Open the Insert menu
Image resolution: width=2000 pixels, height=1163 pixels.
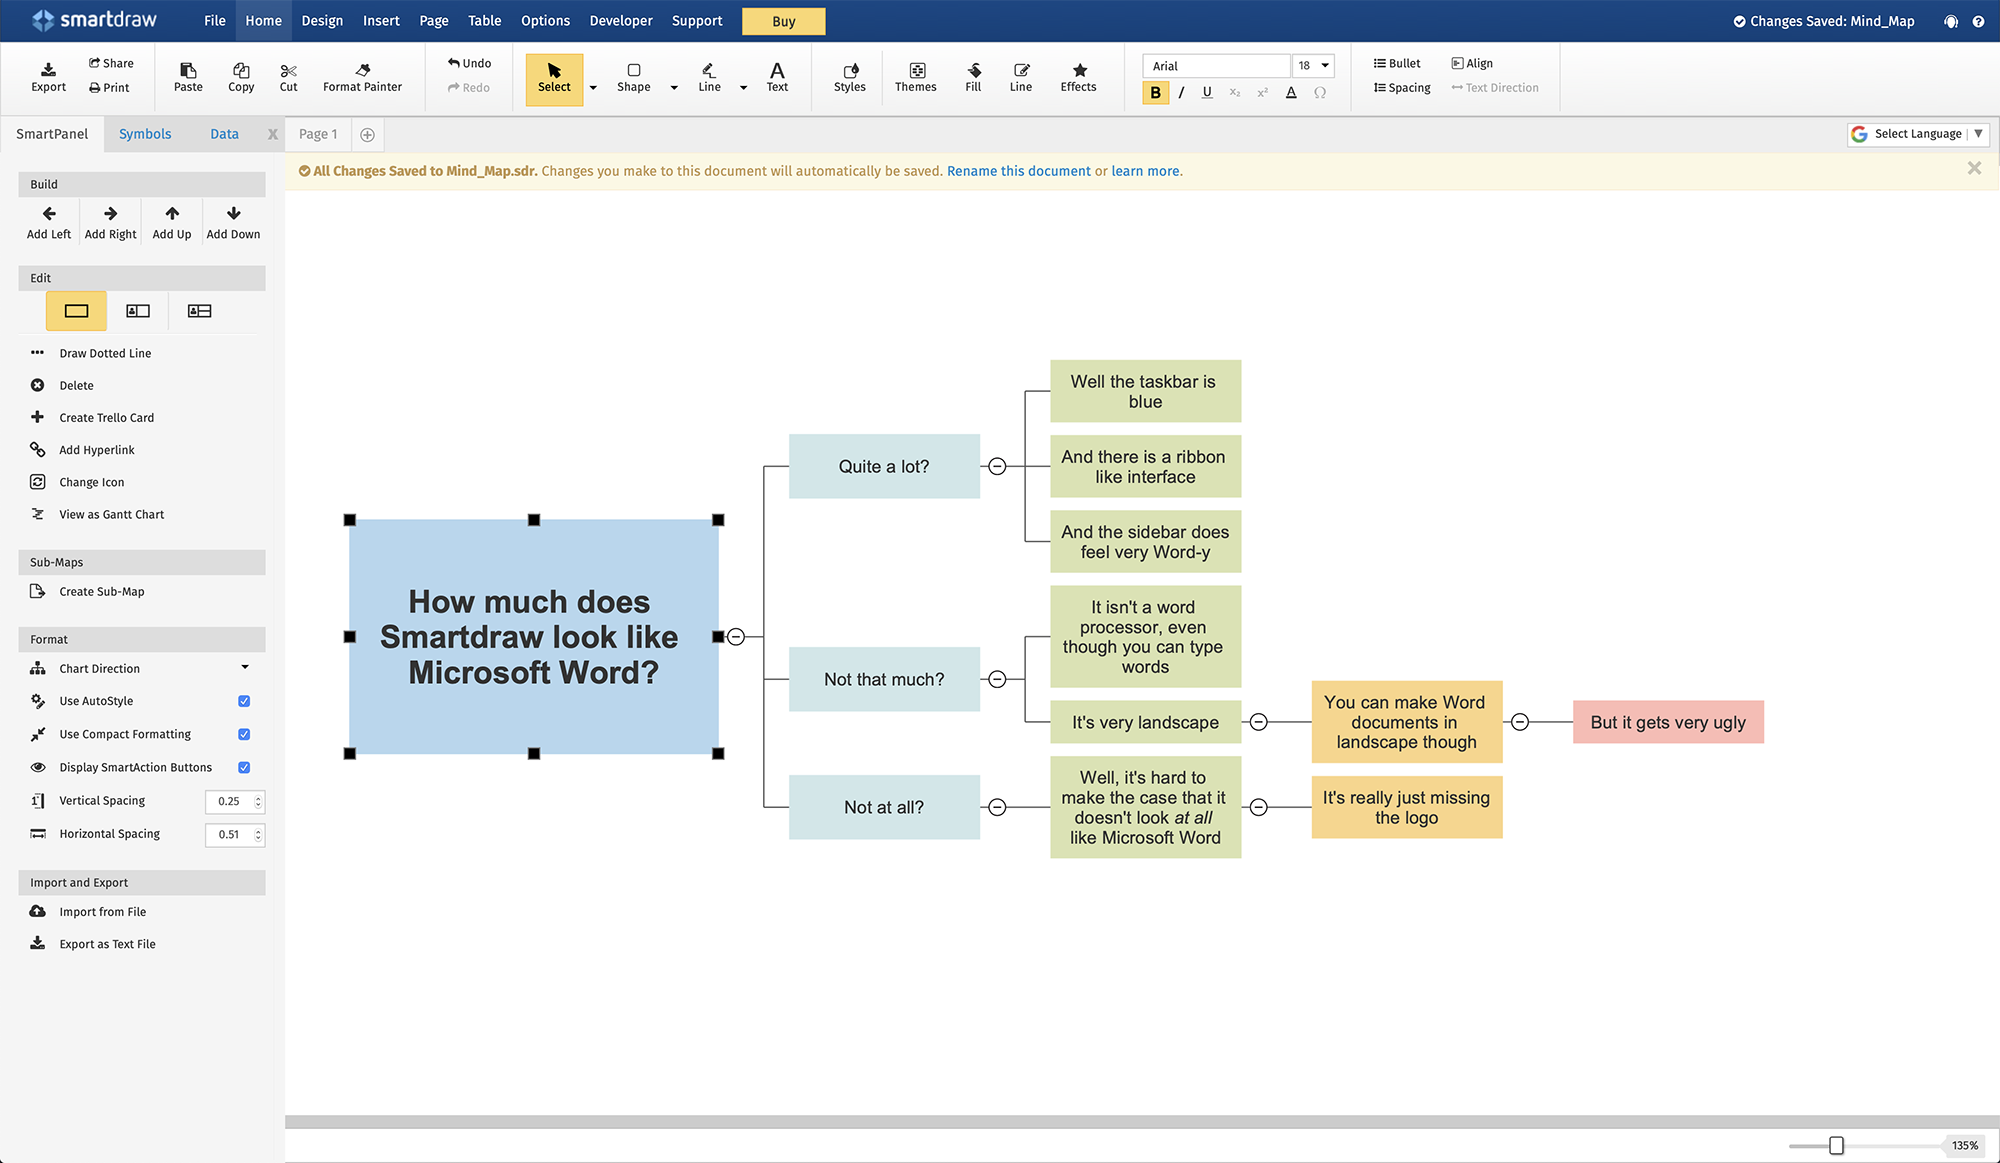tap(381, 20)
